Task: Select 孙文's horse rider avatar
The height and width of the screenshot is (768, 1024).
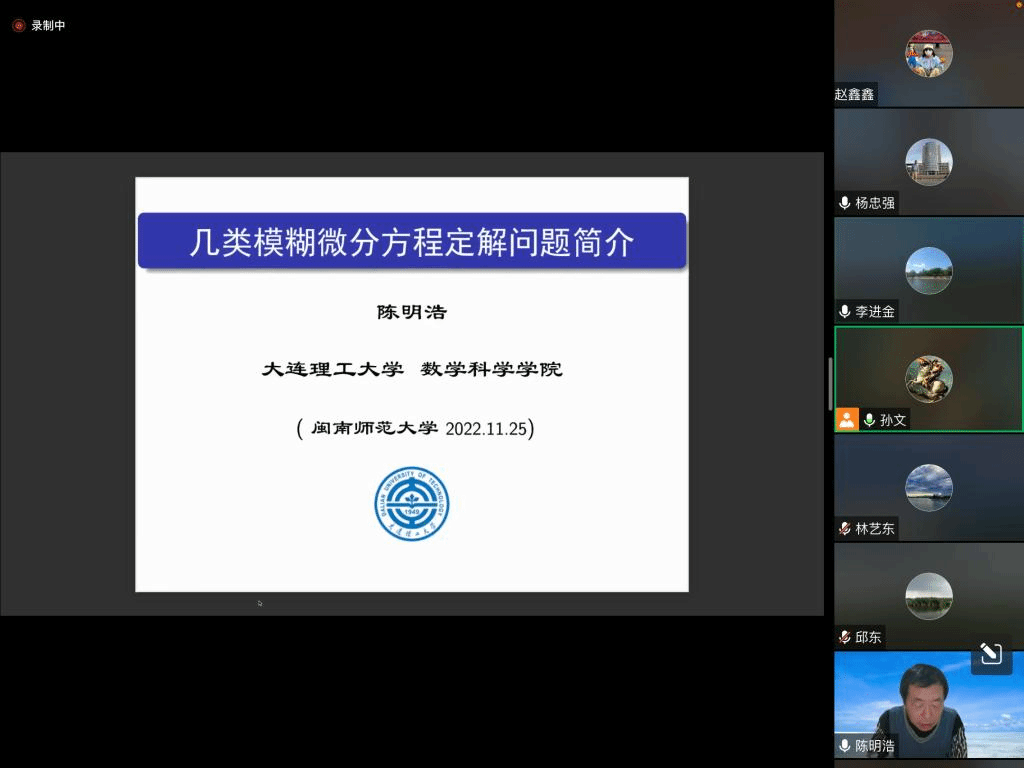Action: pos(928,379)
